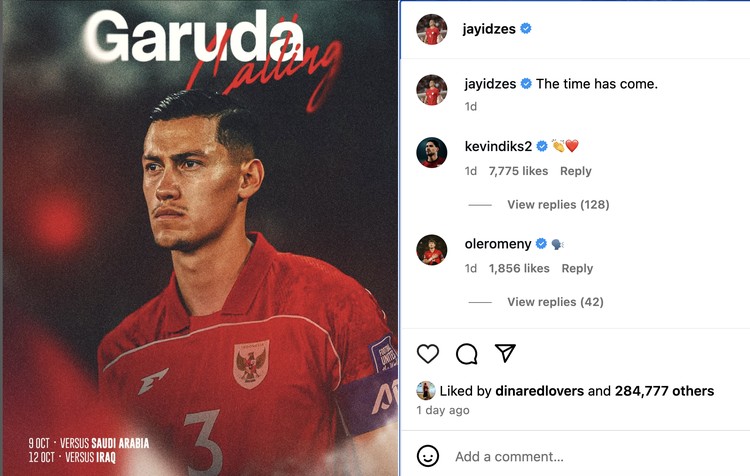Click the Garuda Calling post image
The width and height of the screenshot is (750, 476).
point(200,238)
